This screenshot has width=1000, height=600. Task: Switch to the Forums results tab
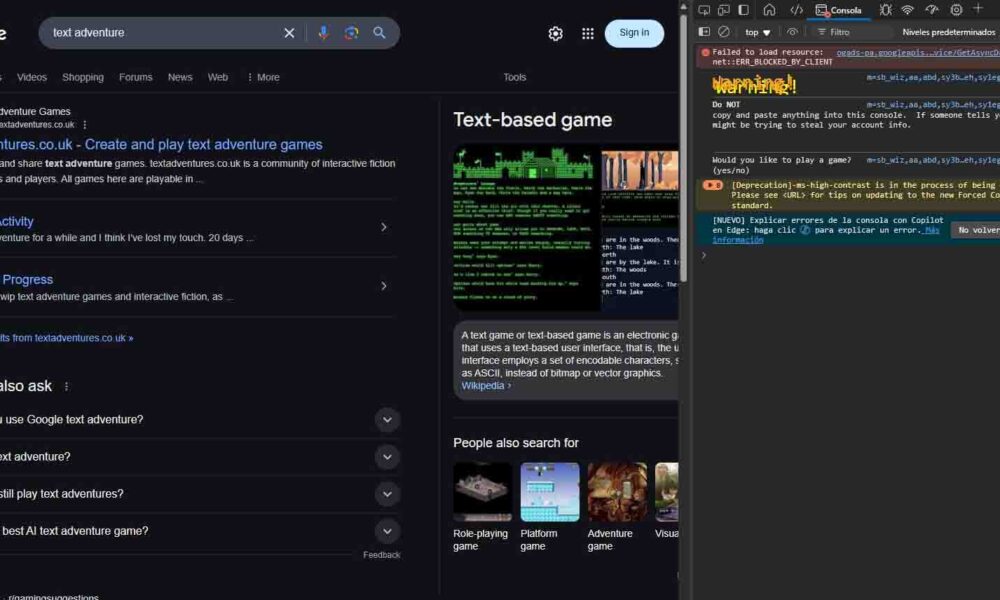point(136,77)
